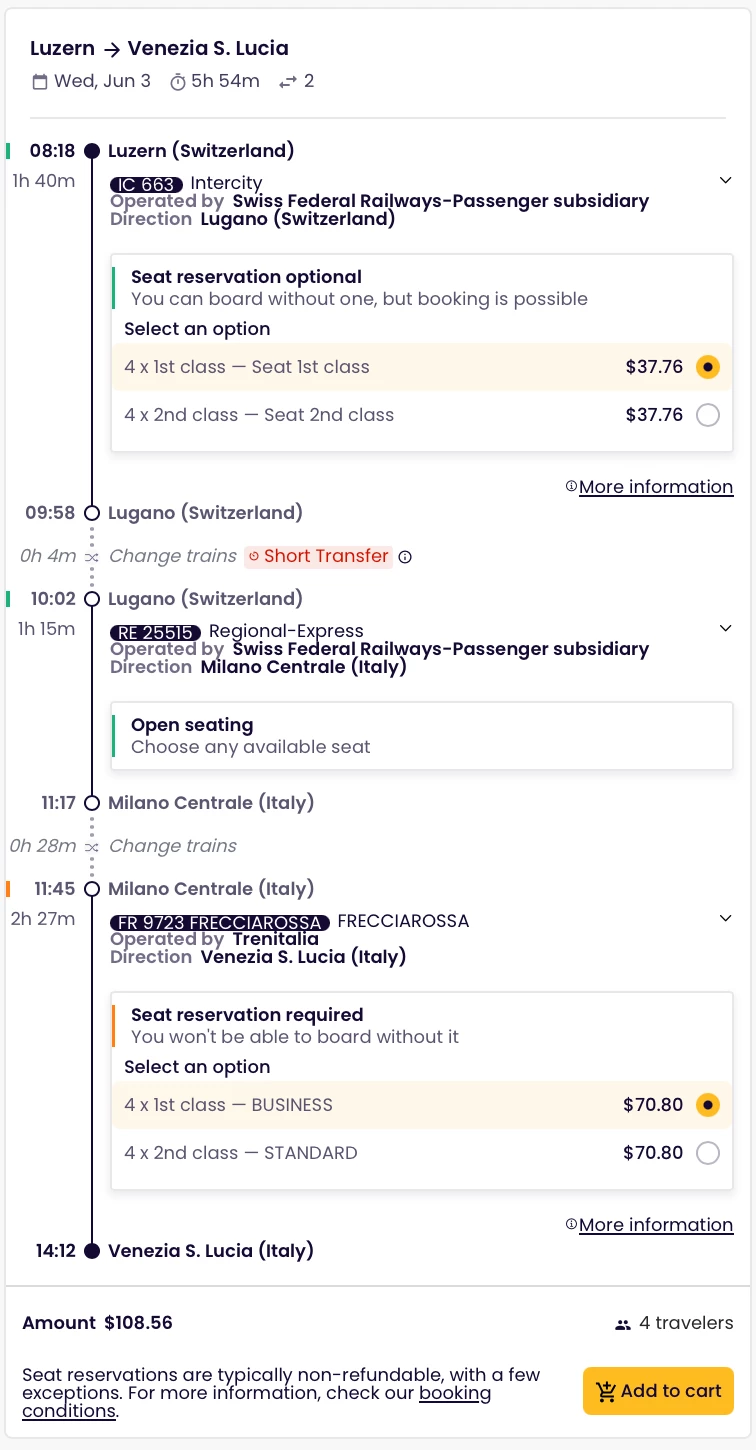This screenshot has height=1450, width=756.
Task: Click the info icon next to Short Transfer
Action: click(405, 557)
